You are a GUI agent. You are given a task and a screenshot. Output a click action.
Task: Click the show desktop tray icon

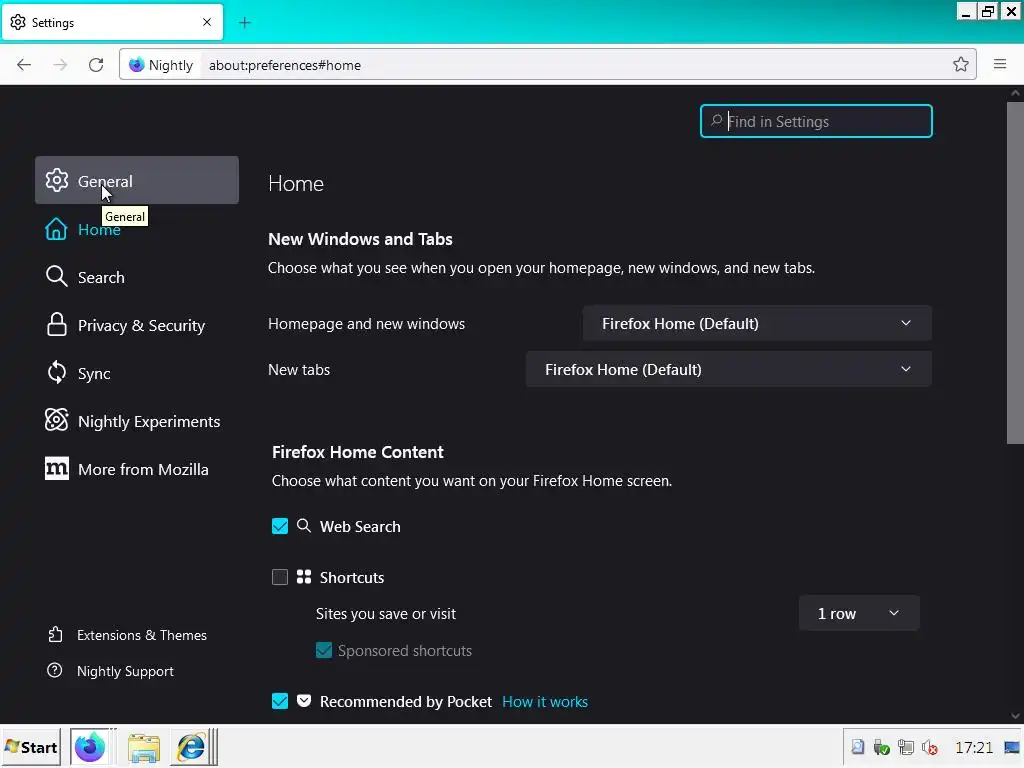[x=1012, y=747]
